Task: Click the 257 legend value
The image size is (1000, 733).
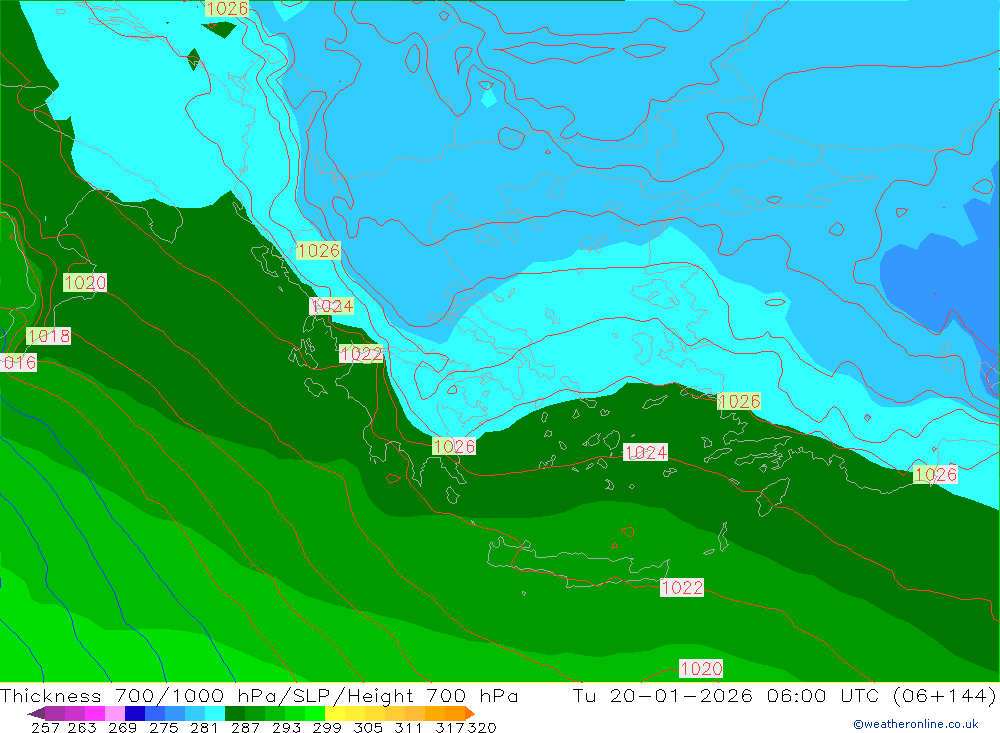Action: (45, 727)
